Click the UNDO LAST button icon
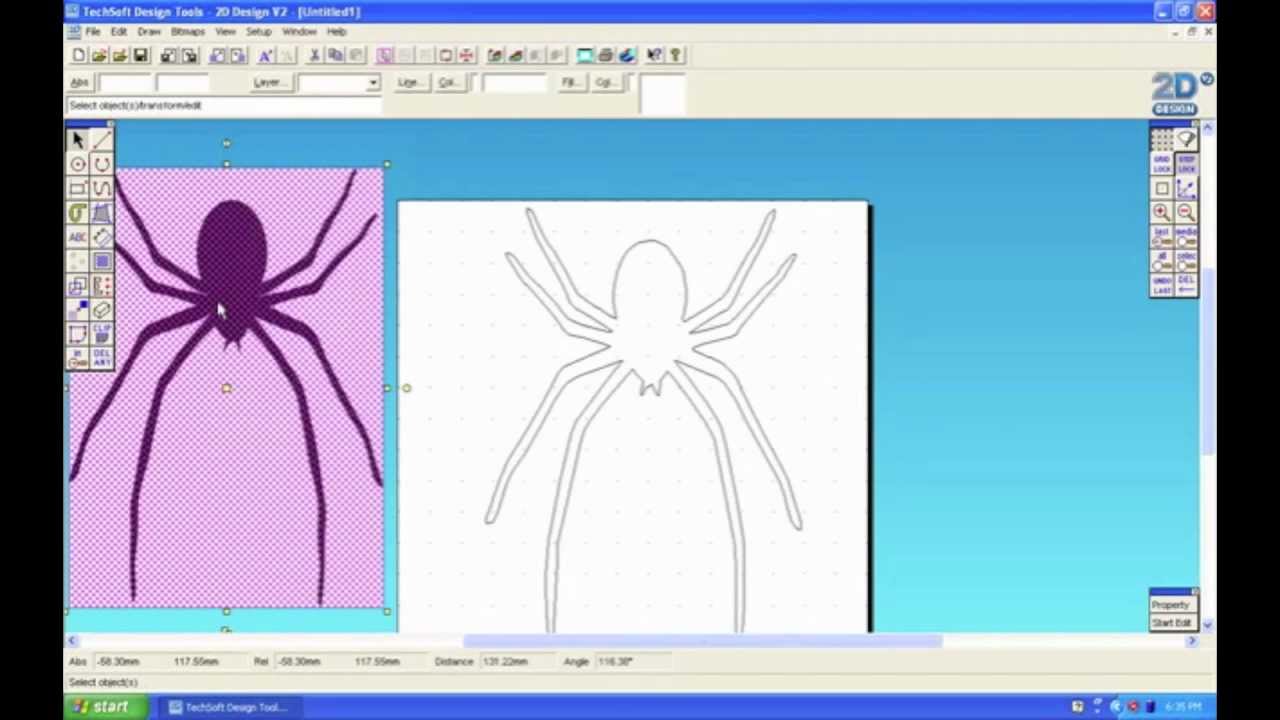 click(1161, 285)
